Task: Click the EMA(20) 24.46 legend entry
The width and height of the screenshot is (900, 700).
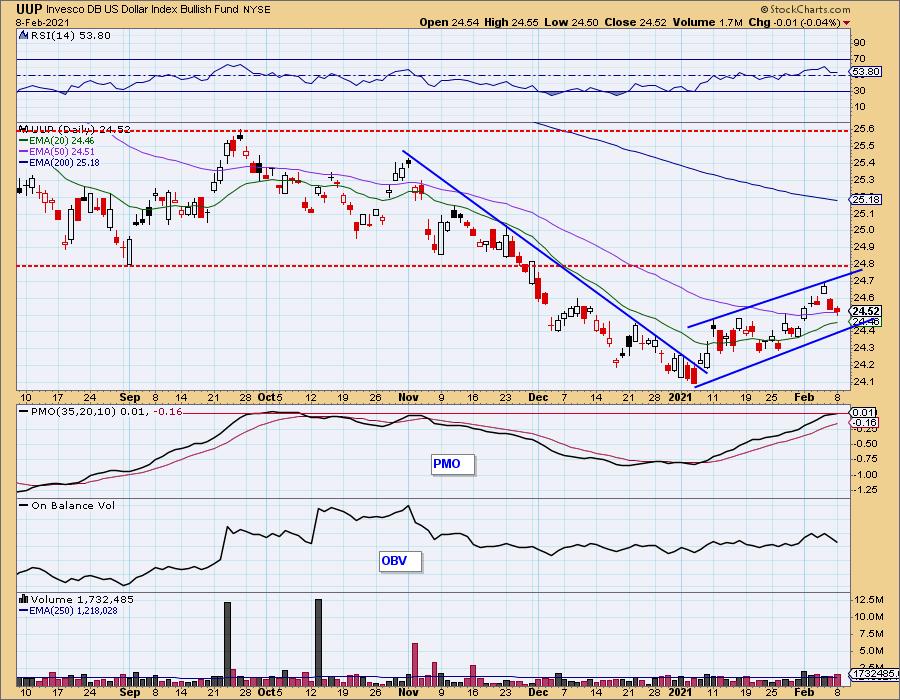Action: tap(57, 141)
